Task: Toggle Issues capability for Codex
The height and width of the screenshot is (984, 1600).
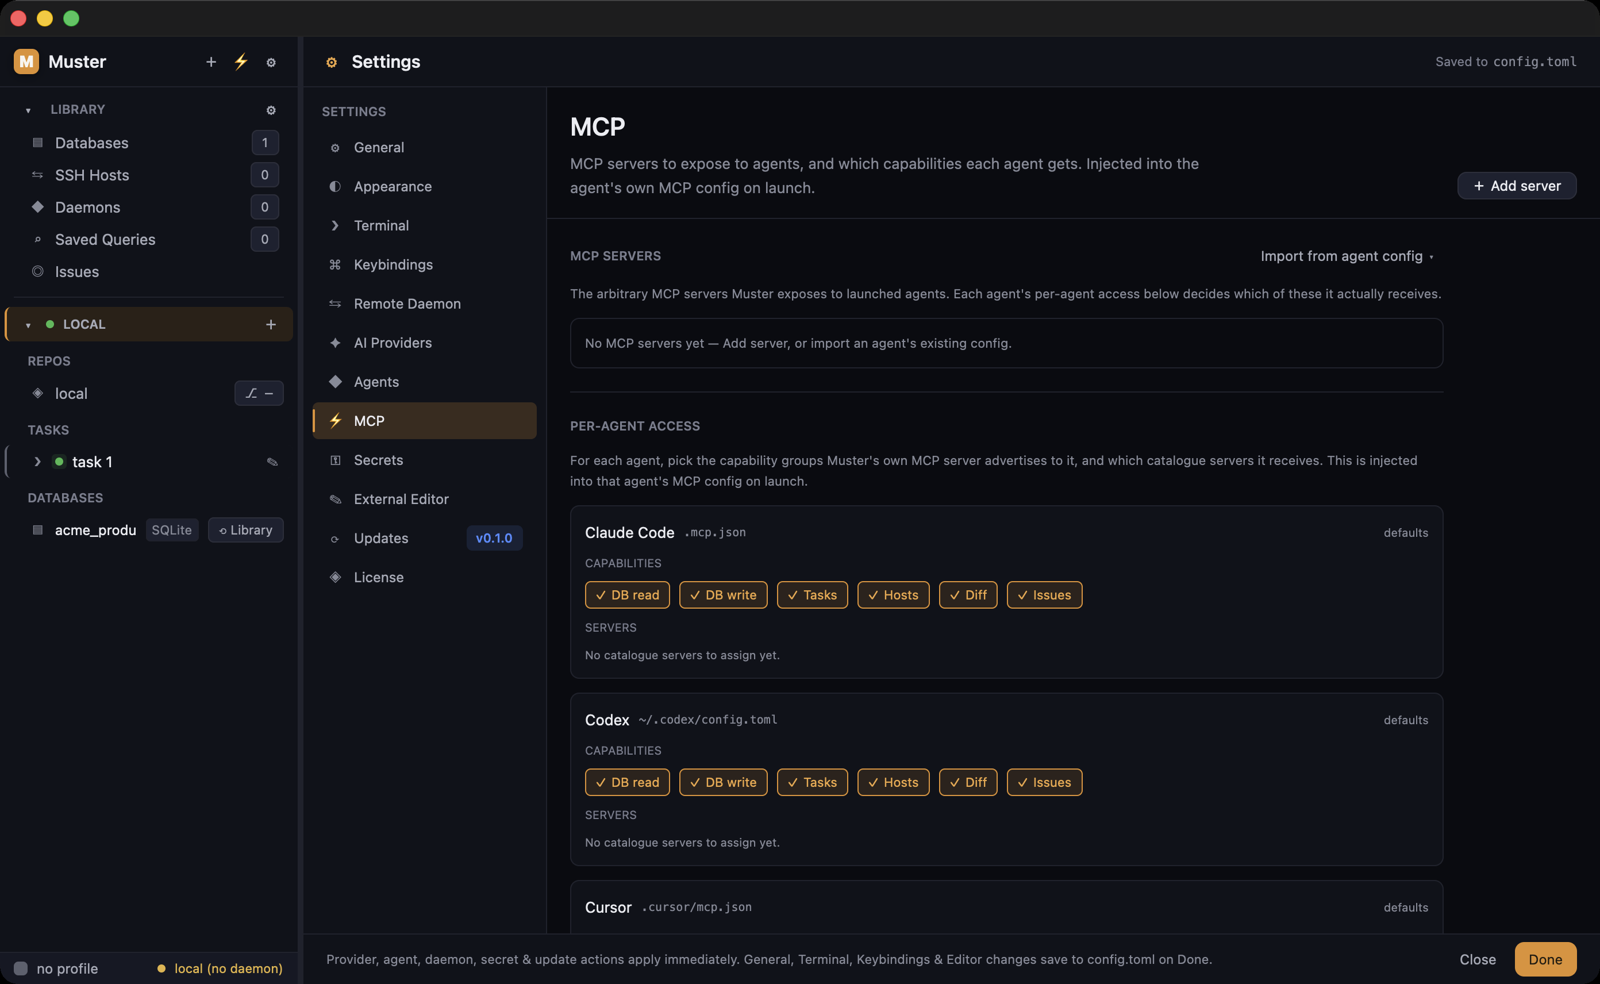Action: pyautogui.click(x=1044, y=782)
